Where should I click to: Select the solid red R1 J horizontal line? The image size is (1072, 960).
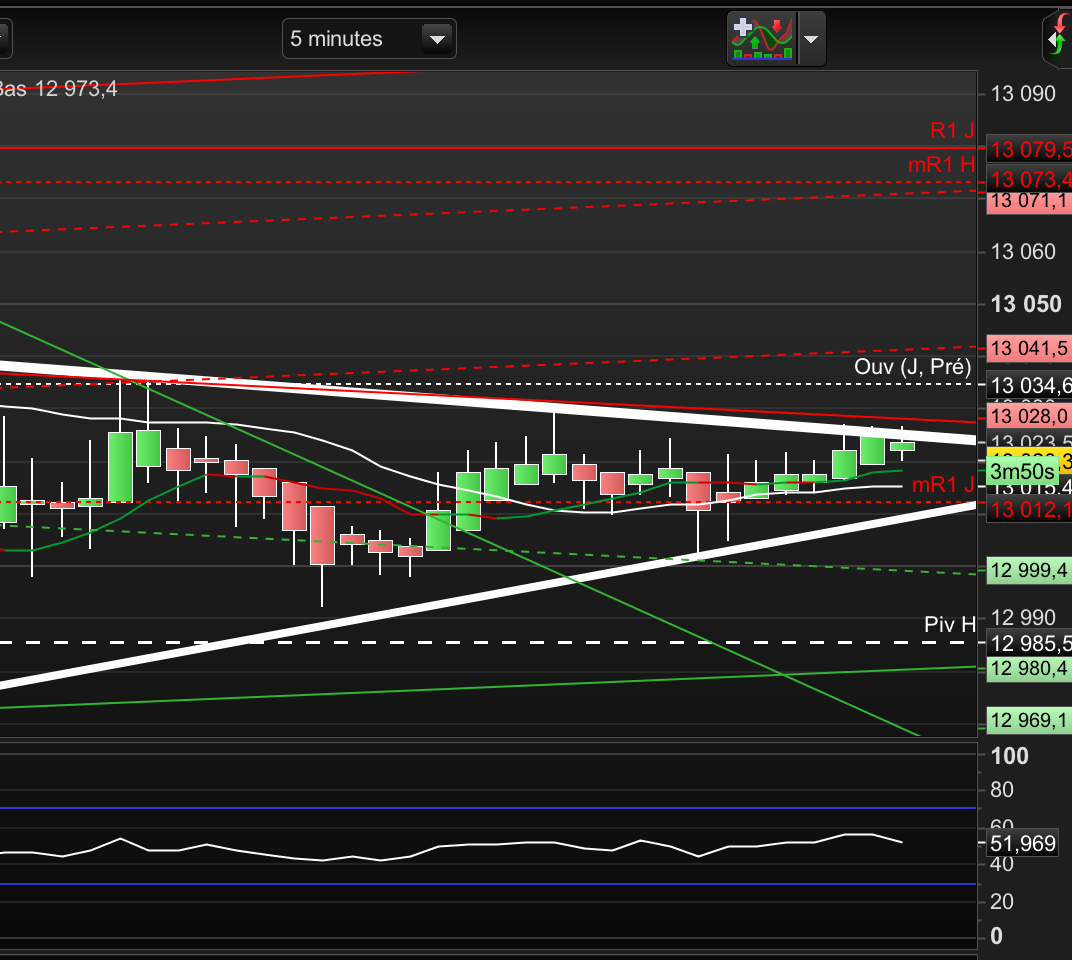[488, 147]
